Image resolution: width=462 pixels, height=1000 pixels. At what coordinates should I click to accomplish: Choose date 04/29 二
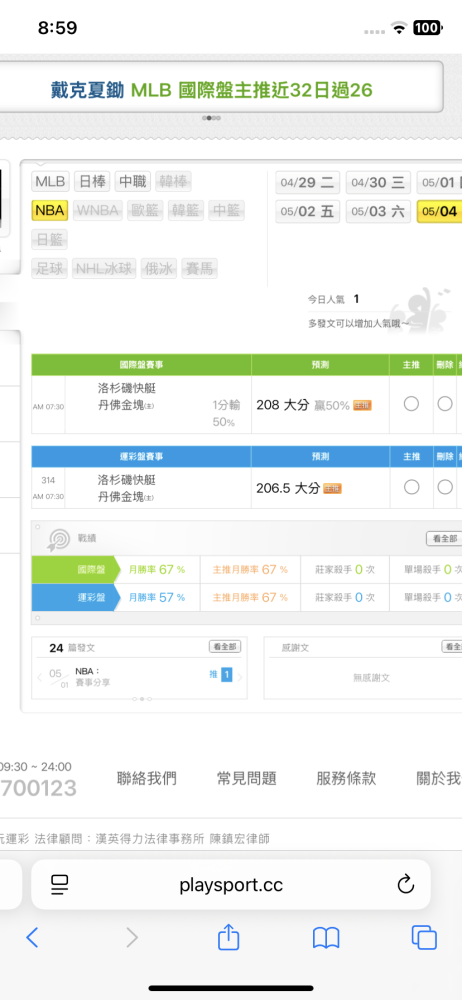tap(308, 183)
